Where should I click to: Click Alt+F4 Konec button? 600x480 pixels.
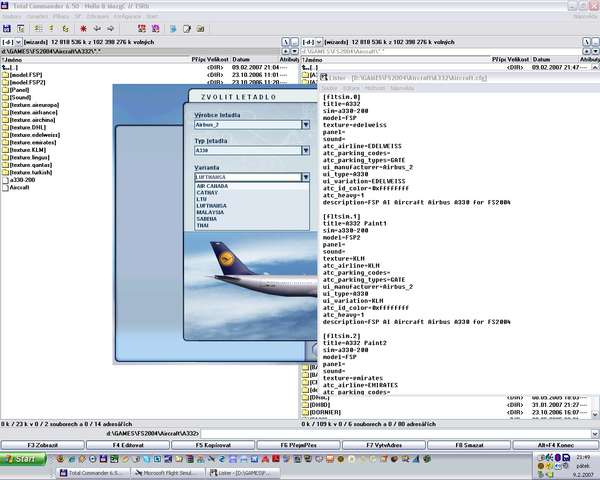click(x=556, y=445)
